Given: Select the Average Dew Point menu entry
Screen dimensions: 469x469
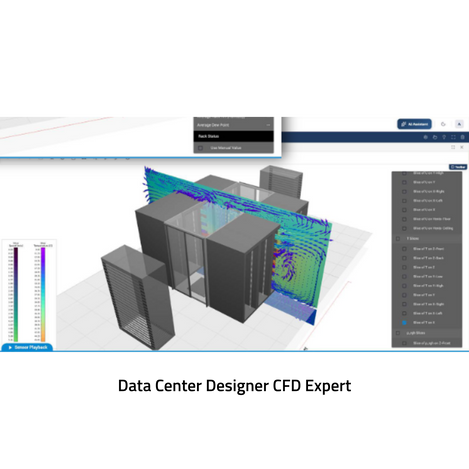Looking at the screenshot, I should tap(234, 125).
